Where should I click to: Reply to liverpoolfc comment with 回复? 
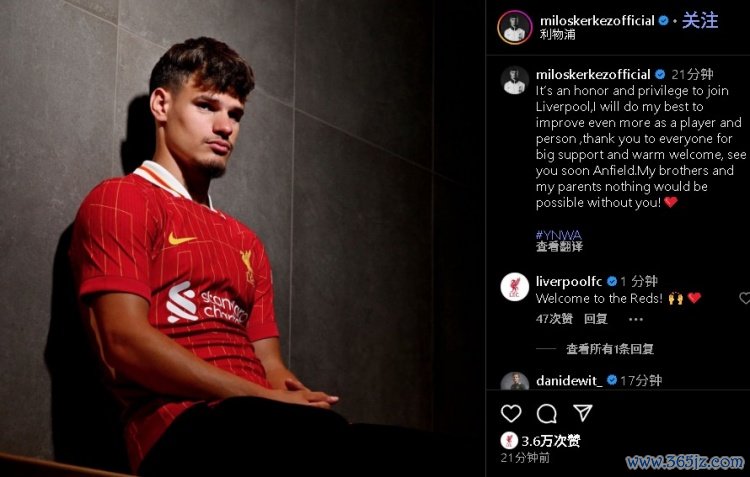[x=596, y=319]
